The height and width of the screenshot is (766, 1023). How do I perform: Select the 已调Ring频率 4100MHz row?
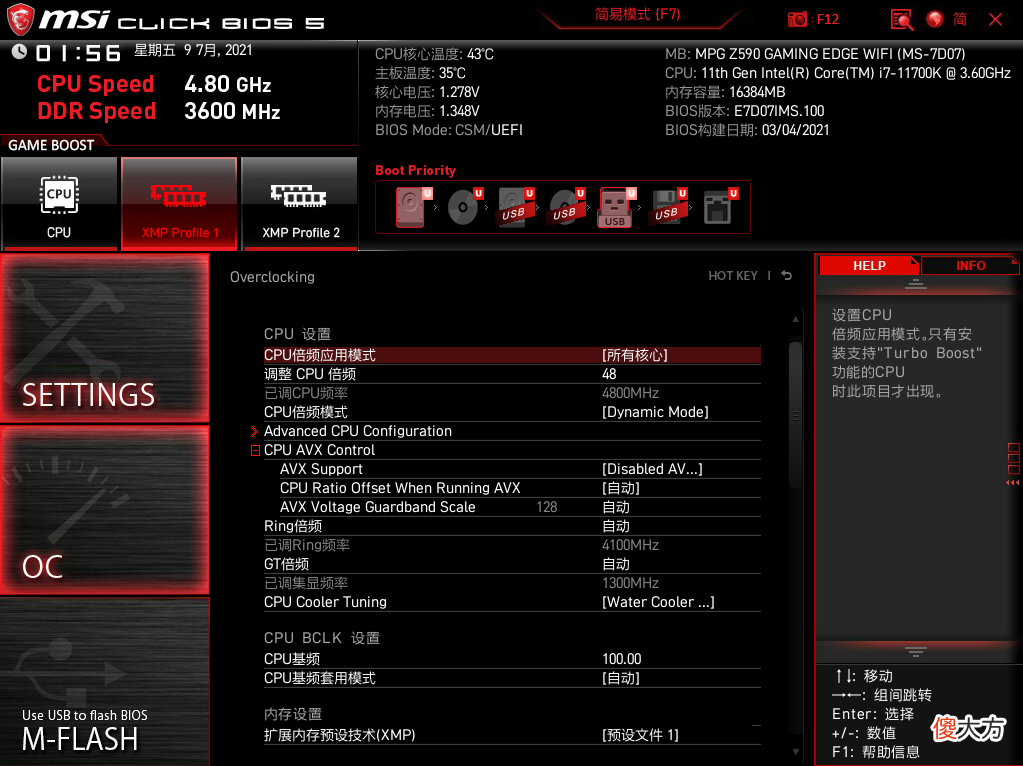[512, 545]
